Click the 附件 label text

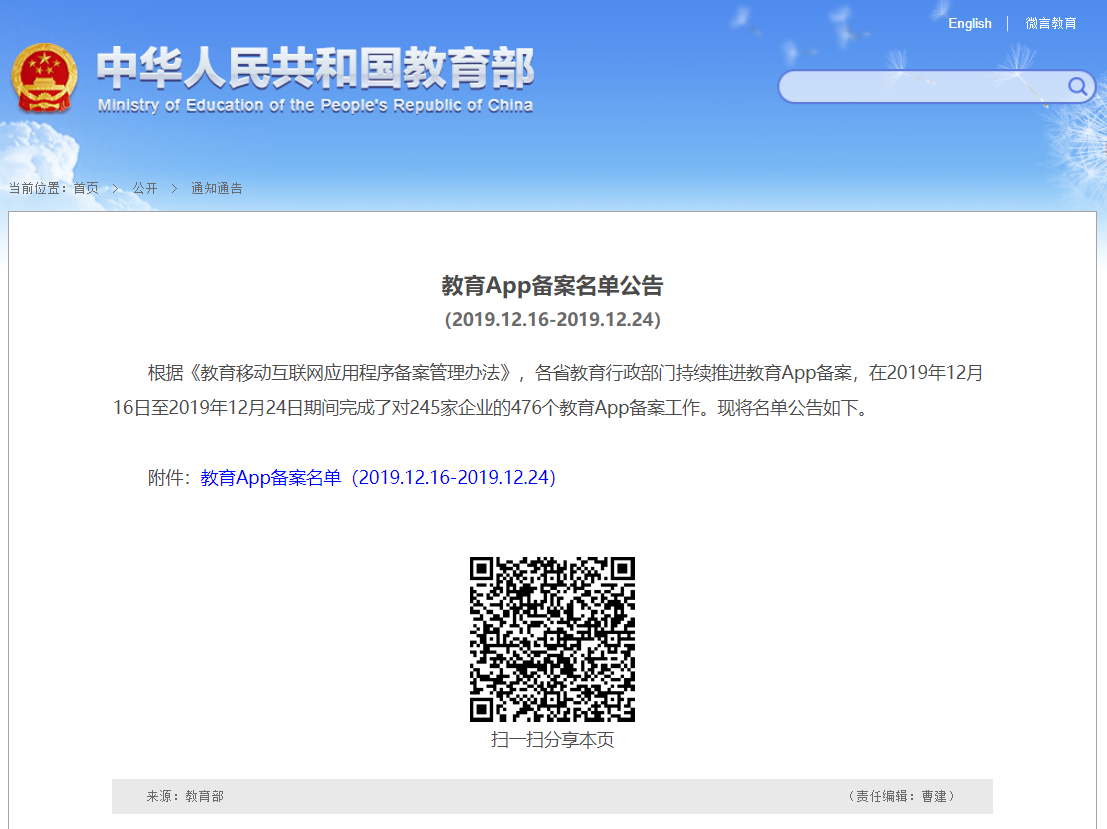169,478
